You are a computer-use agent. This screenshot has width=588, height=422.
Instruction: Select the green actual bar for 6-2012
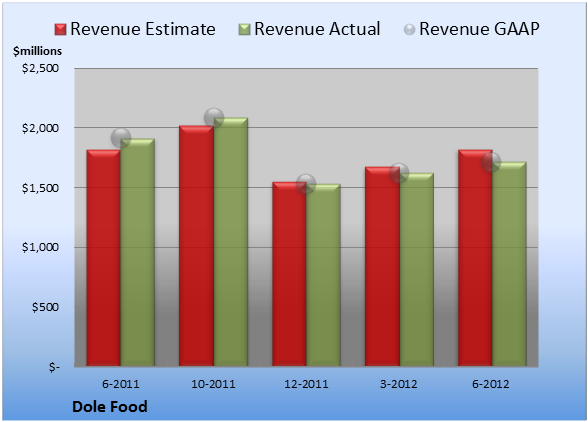(509, 264)
